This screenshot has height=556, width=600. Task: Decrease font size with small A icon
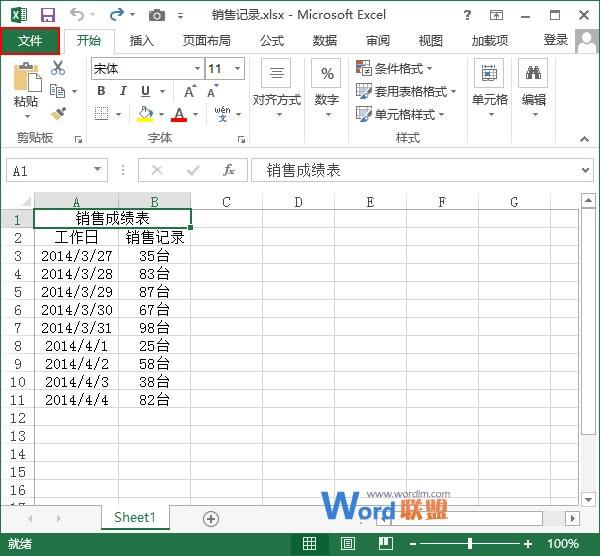point(213,91)
